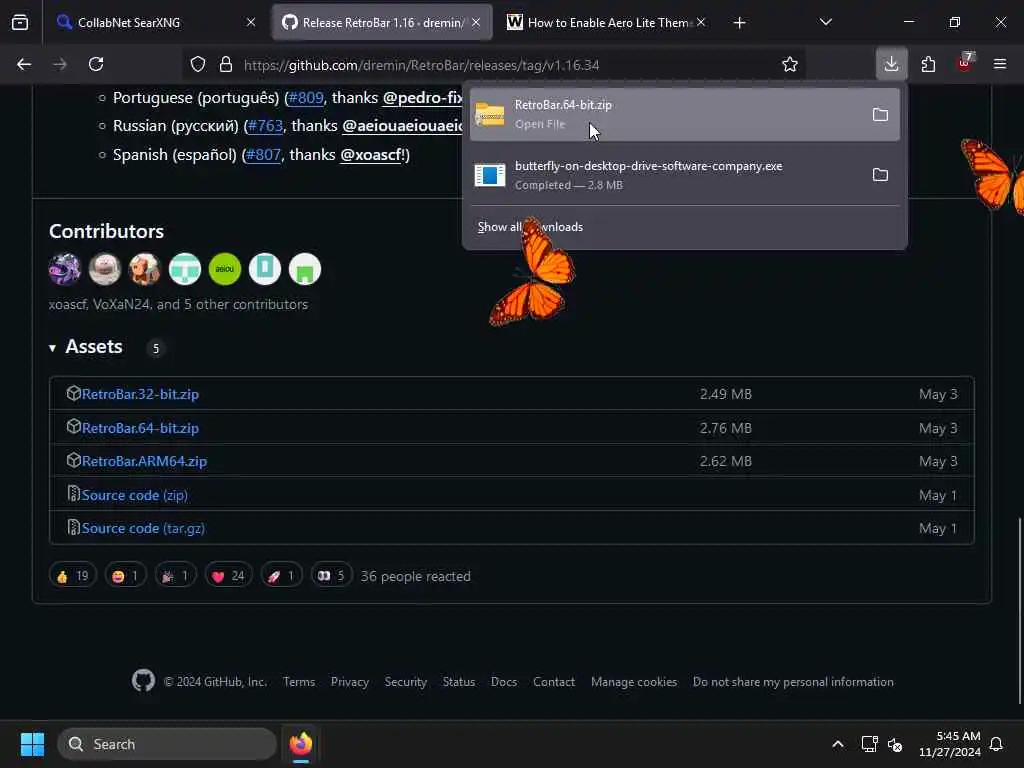Click the GitHub address bar URL
1024x768 pixels.
[x=421, y=65]
